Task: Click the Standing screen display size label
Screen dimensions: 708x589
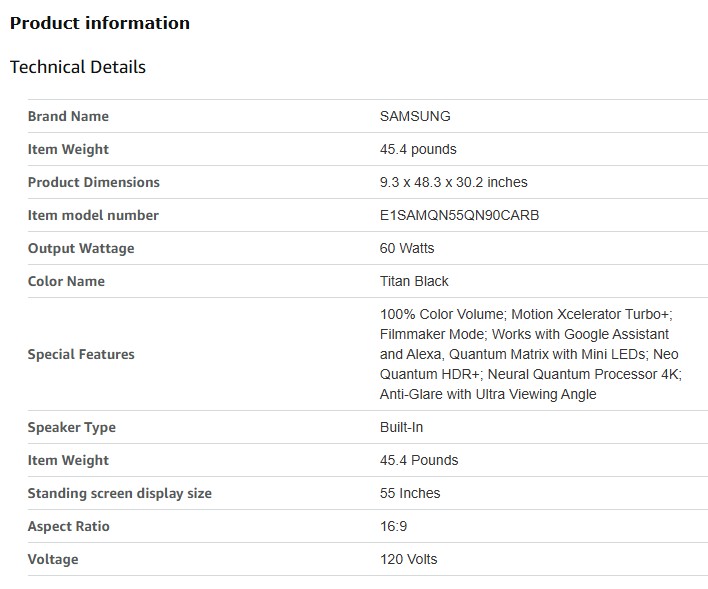Action: click(x=120, y=493)
